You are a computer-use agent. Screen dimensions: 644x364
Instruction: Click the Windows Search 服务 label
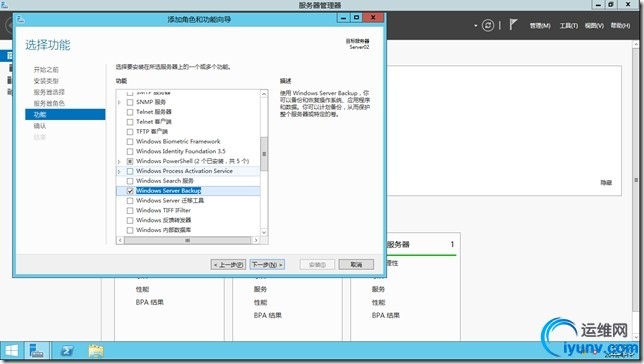[x=165, y=181]
